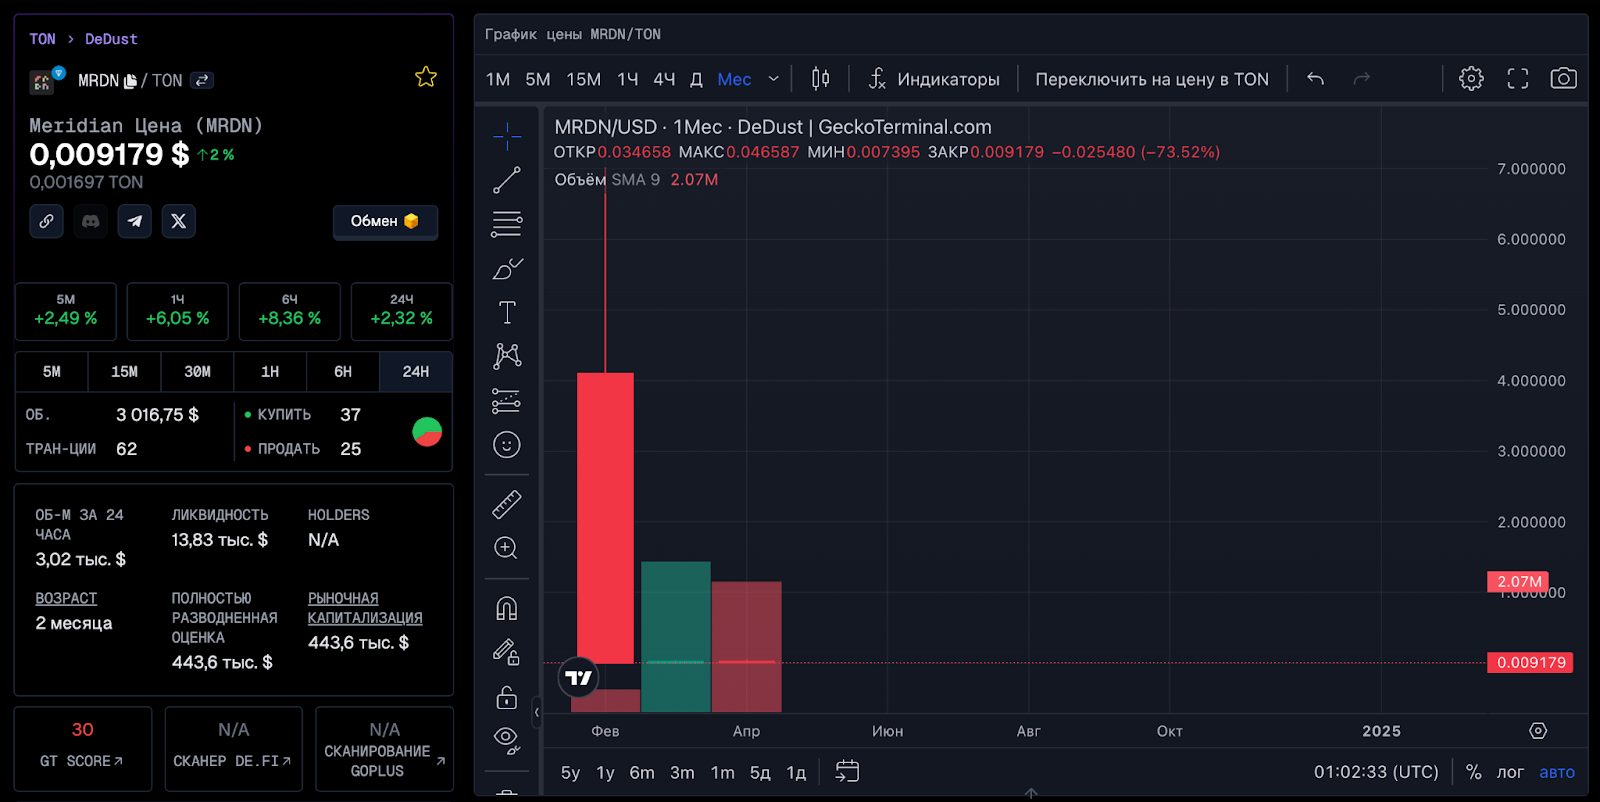
Task: Open the emoji icons tool
Action: (507, 444)
